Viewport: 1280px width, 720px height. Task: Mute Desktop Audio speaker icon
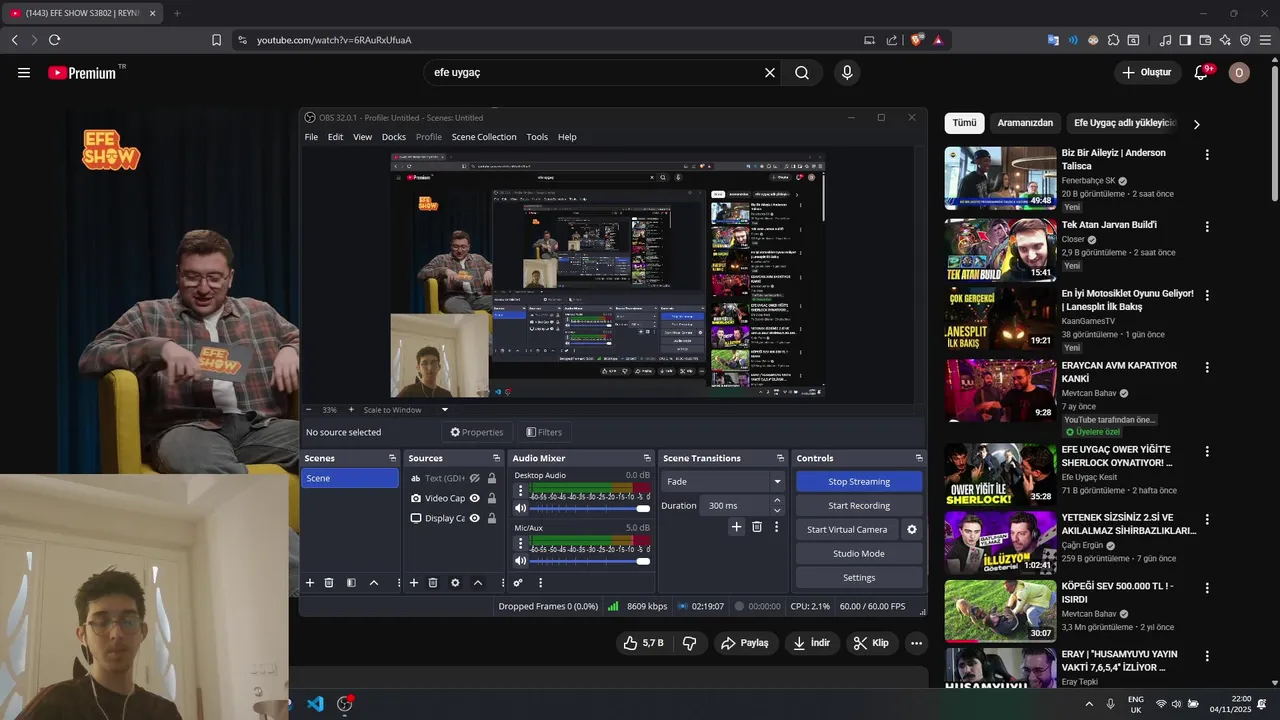(x=520, y=508)
